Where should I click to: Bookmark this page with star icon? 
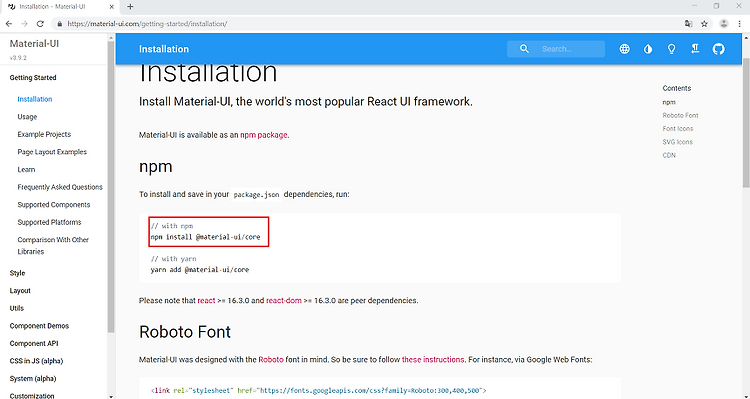[704, 23]
